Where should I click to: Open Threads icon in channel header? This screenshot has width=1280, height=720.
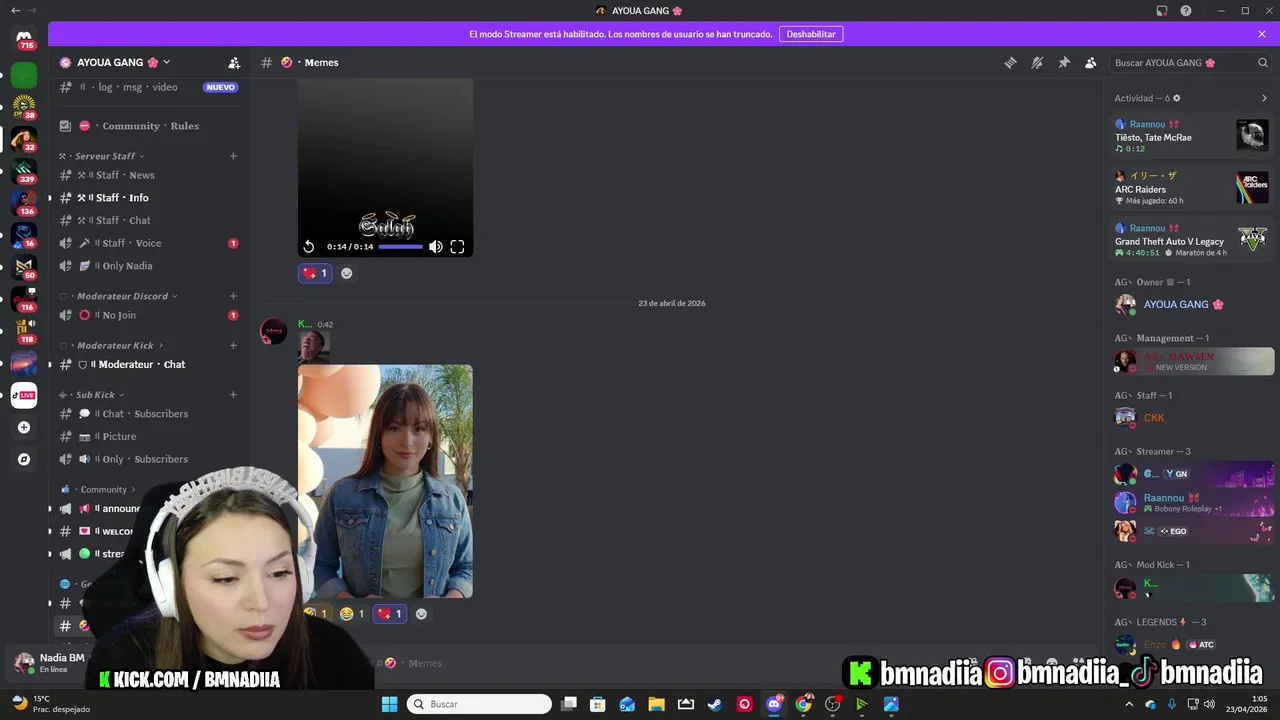pyautogui.click(x=1010, y=62)
